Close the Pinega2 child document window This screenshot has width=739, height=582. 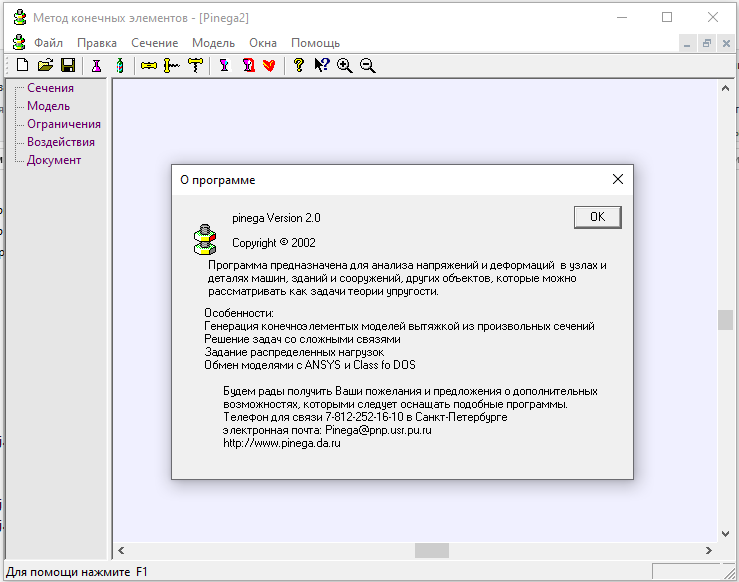tap(726, 43)
